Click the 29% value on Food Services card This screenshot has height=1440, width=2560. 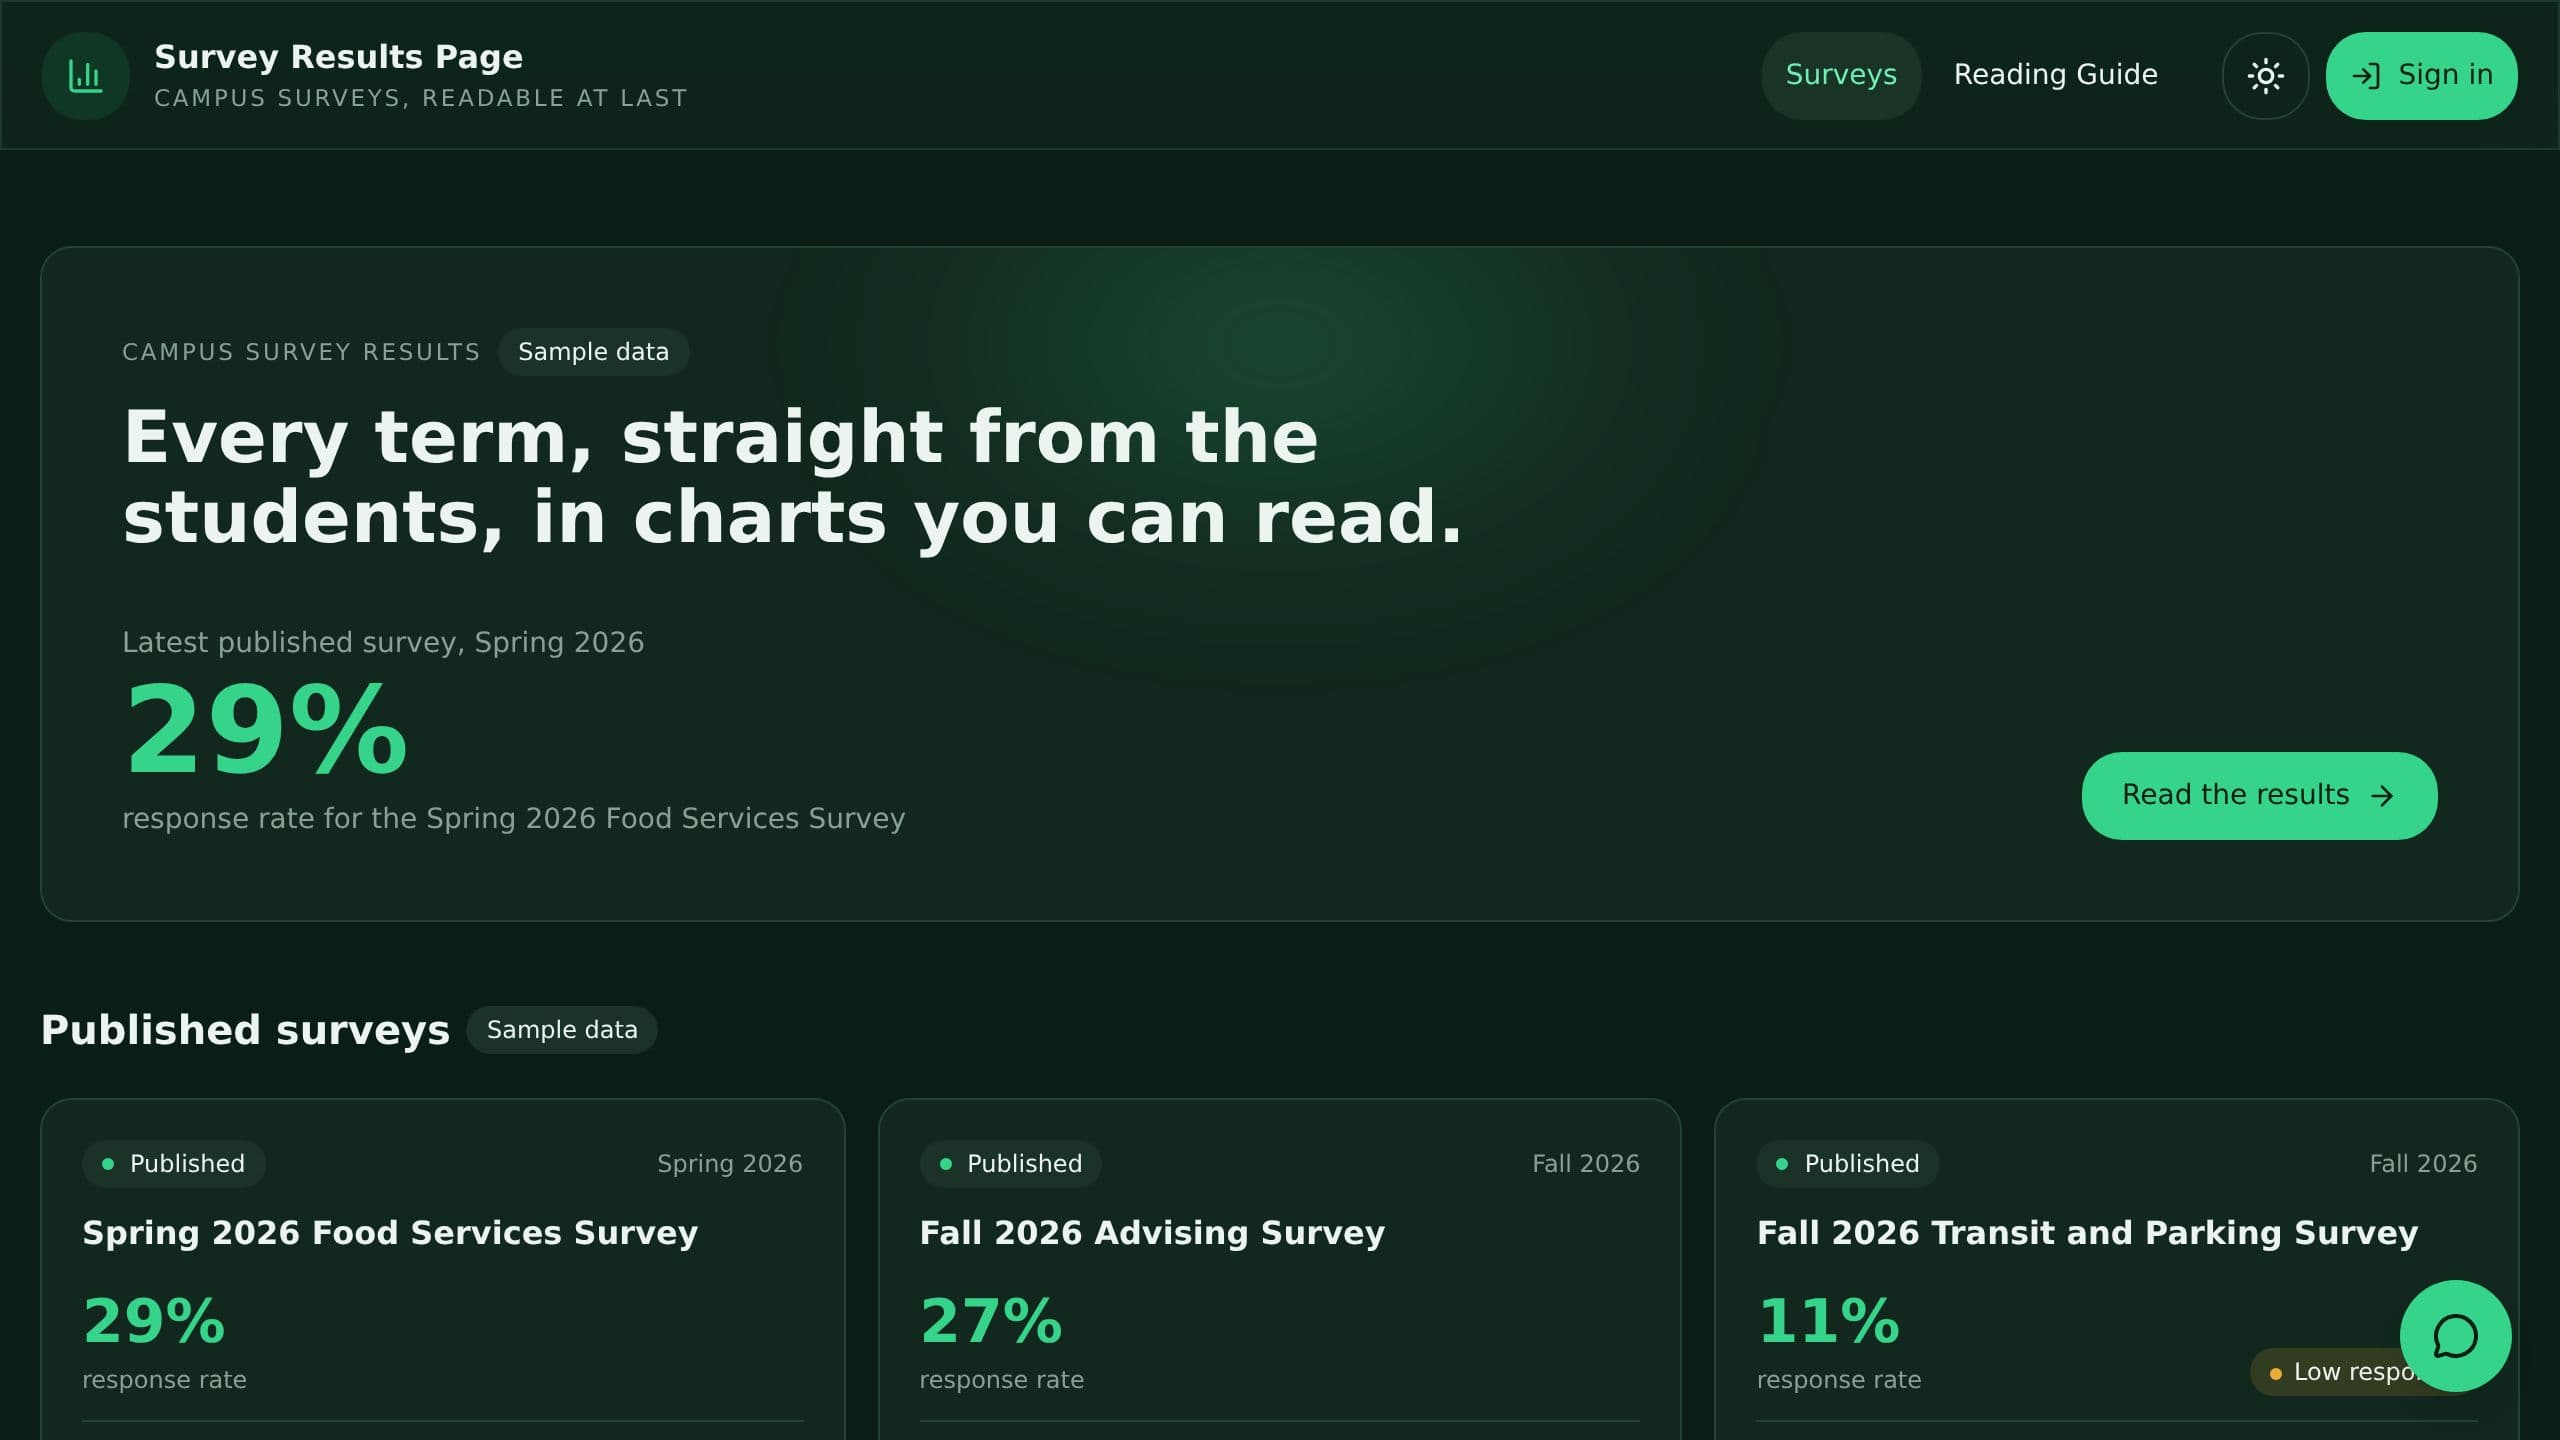pyautogui.click(x=154, y=1321)
